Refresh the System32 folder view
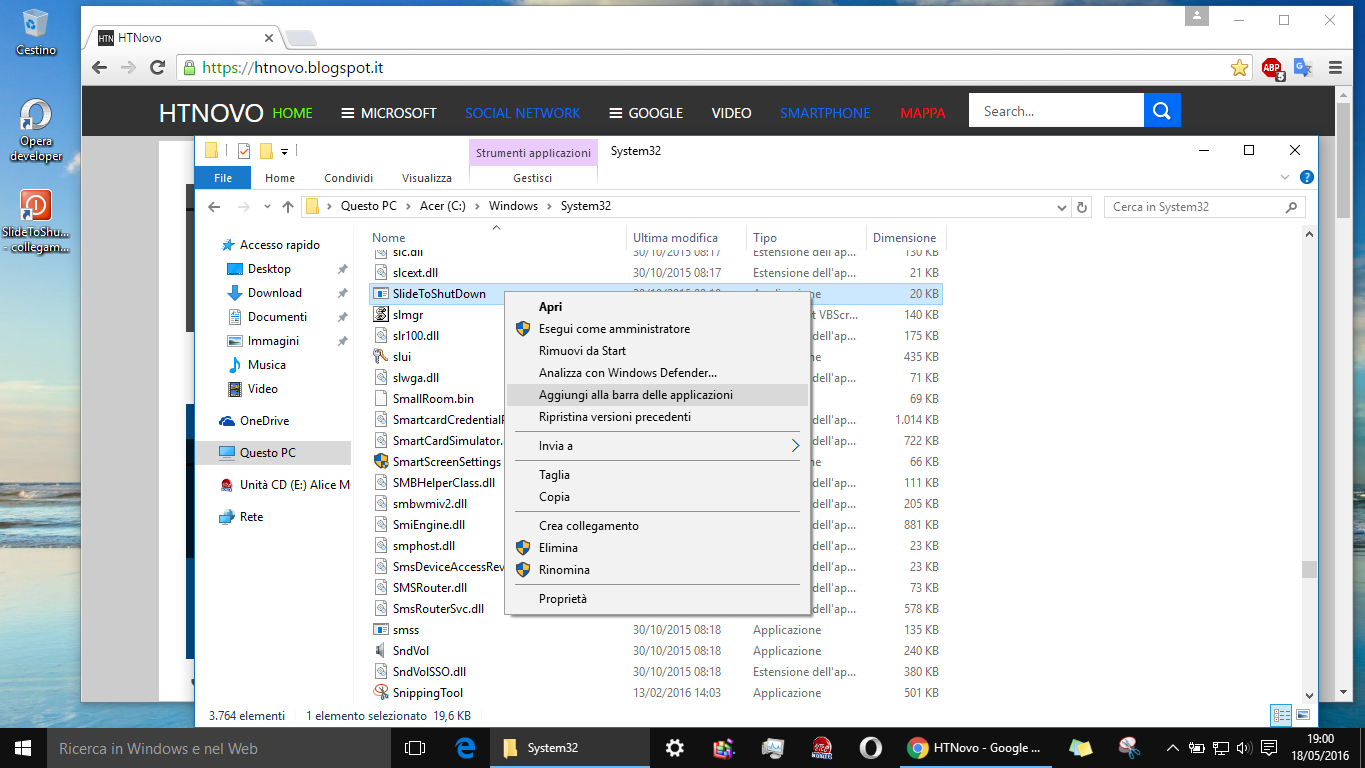This screenshot has width=1365, height=768. 1082,207
